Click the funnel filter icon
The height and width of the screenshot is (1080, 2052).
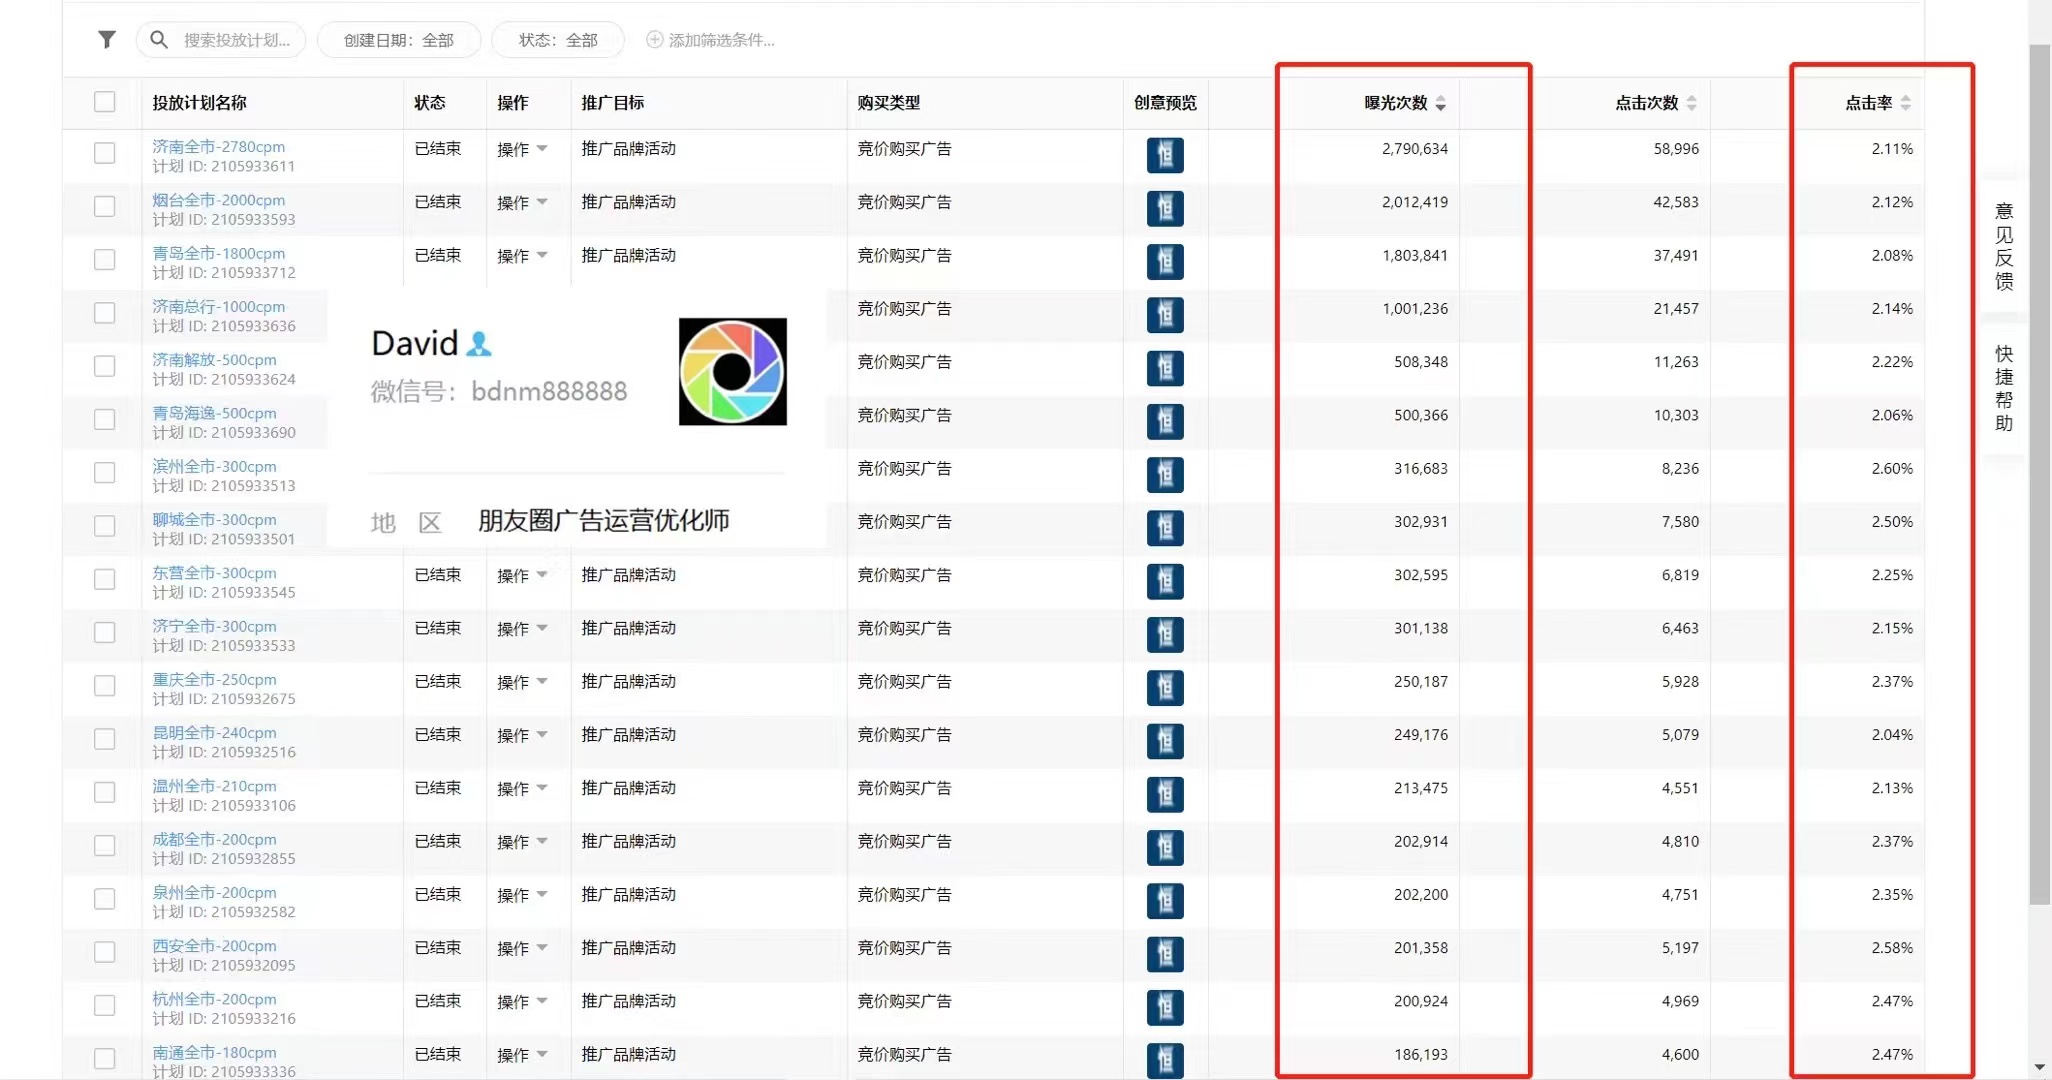click(107, 40)
